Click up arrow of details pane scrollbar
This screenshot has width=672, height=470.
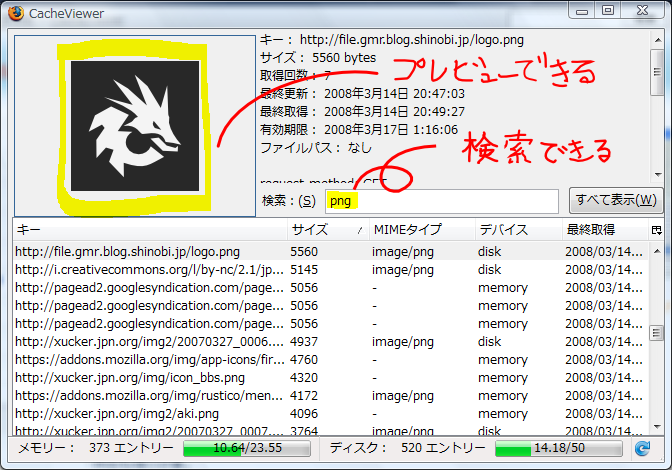657,40
